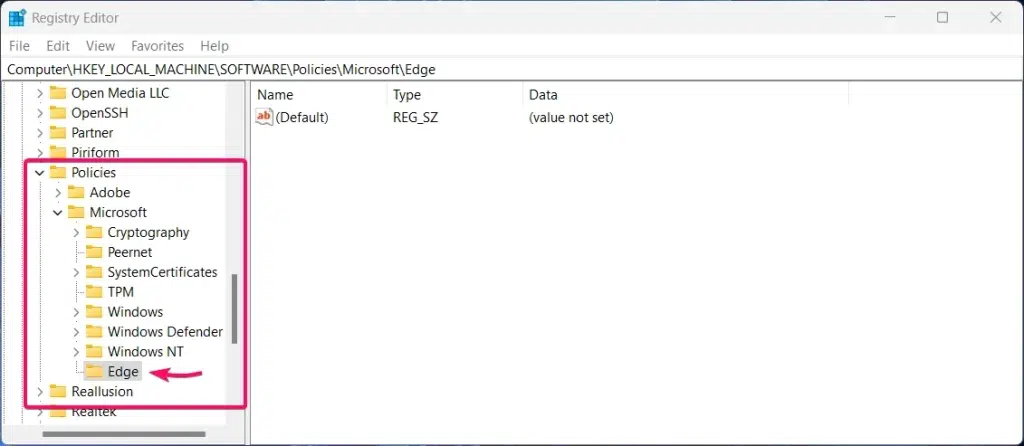Select the TPM key label
Image resolution: width=1024 pixels, height=446 pixels.
click(x=121, y=292)
